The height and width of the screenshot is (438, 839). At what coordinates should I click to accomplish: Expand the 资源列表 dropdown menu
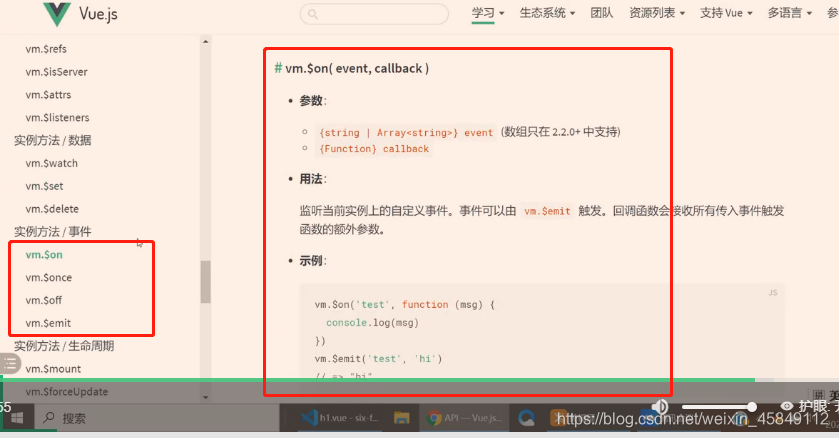[x=657, y=13]
